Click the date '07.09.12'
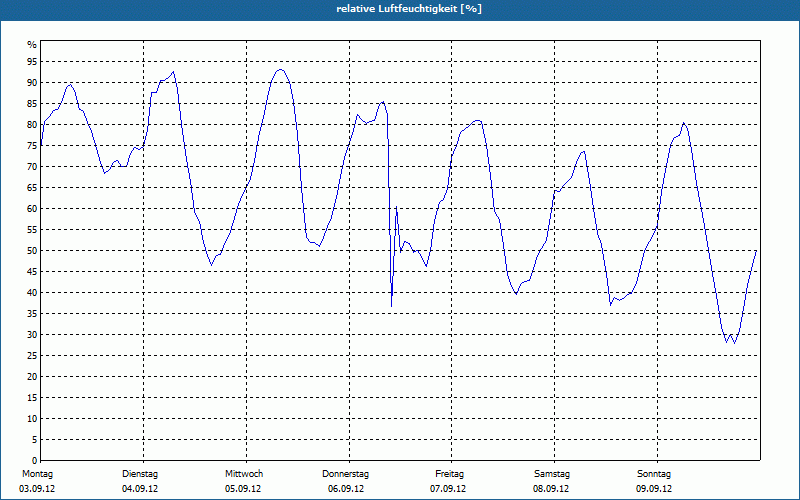The image size is (800, 500). pyautogui.click(x=448, y=489)
